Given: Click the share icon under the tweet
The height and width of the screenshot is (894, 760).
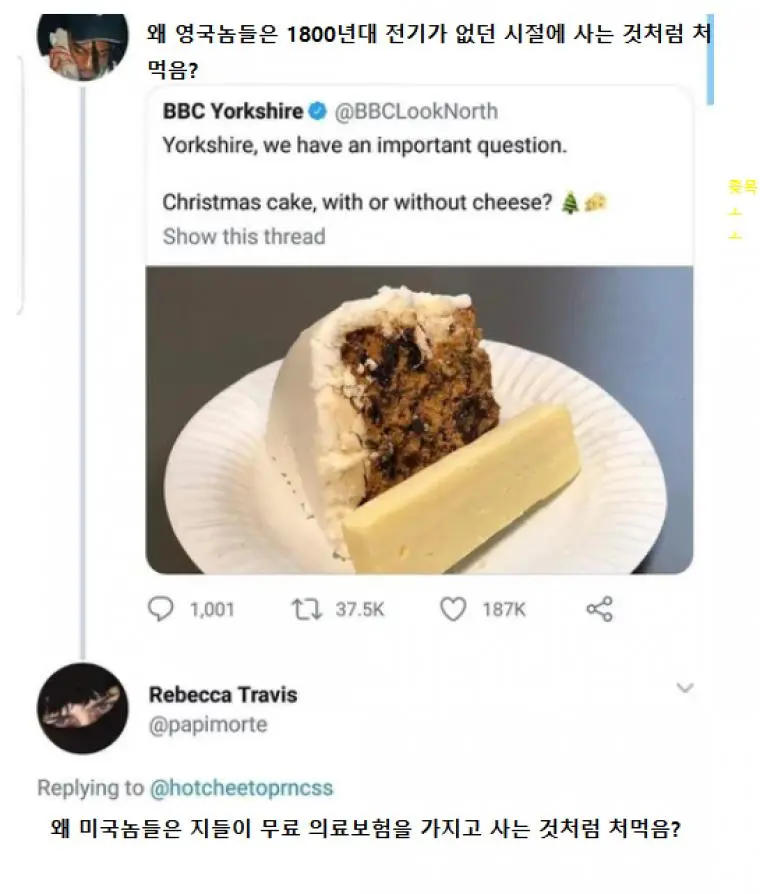Looking at the screenshot, I should click(599, 609).
